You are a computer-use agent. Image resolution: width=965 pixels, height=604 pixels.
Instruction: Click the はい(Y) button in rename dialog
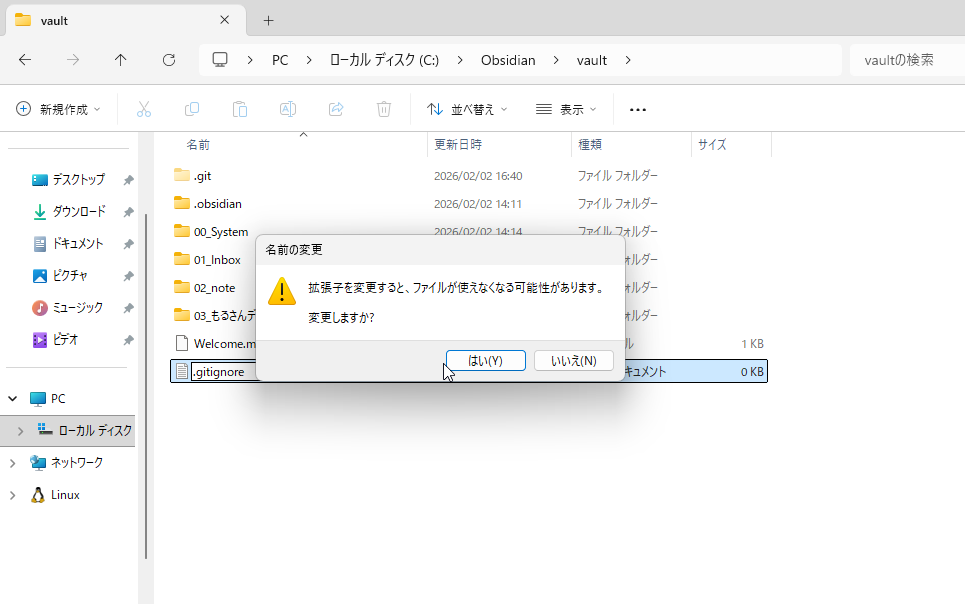click(485, 360)
